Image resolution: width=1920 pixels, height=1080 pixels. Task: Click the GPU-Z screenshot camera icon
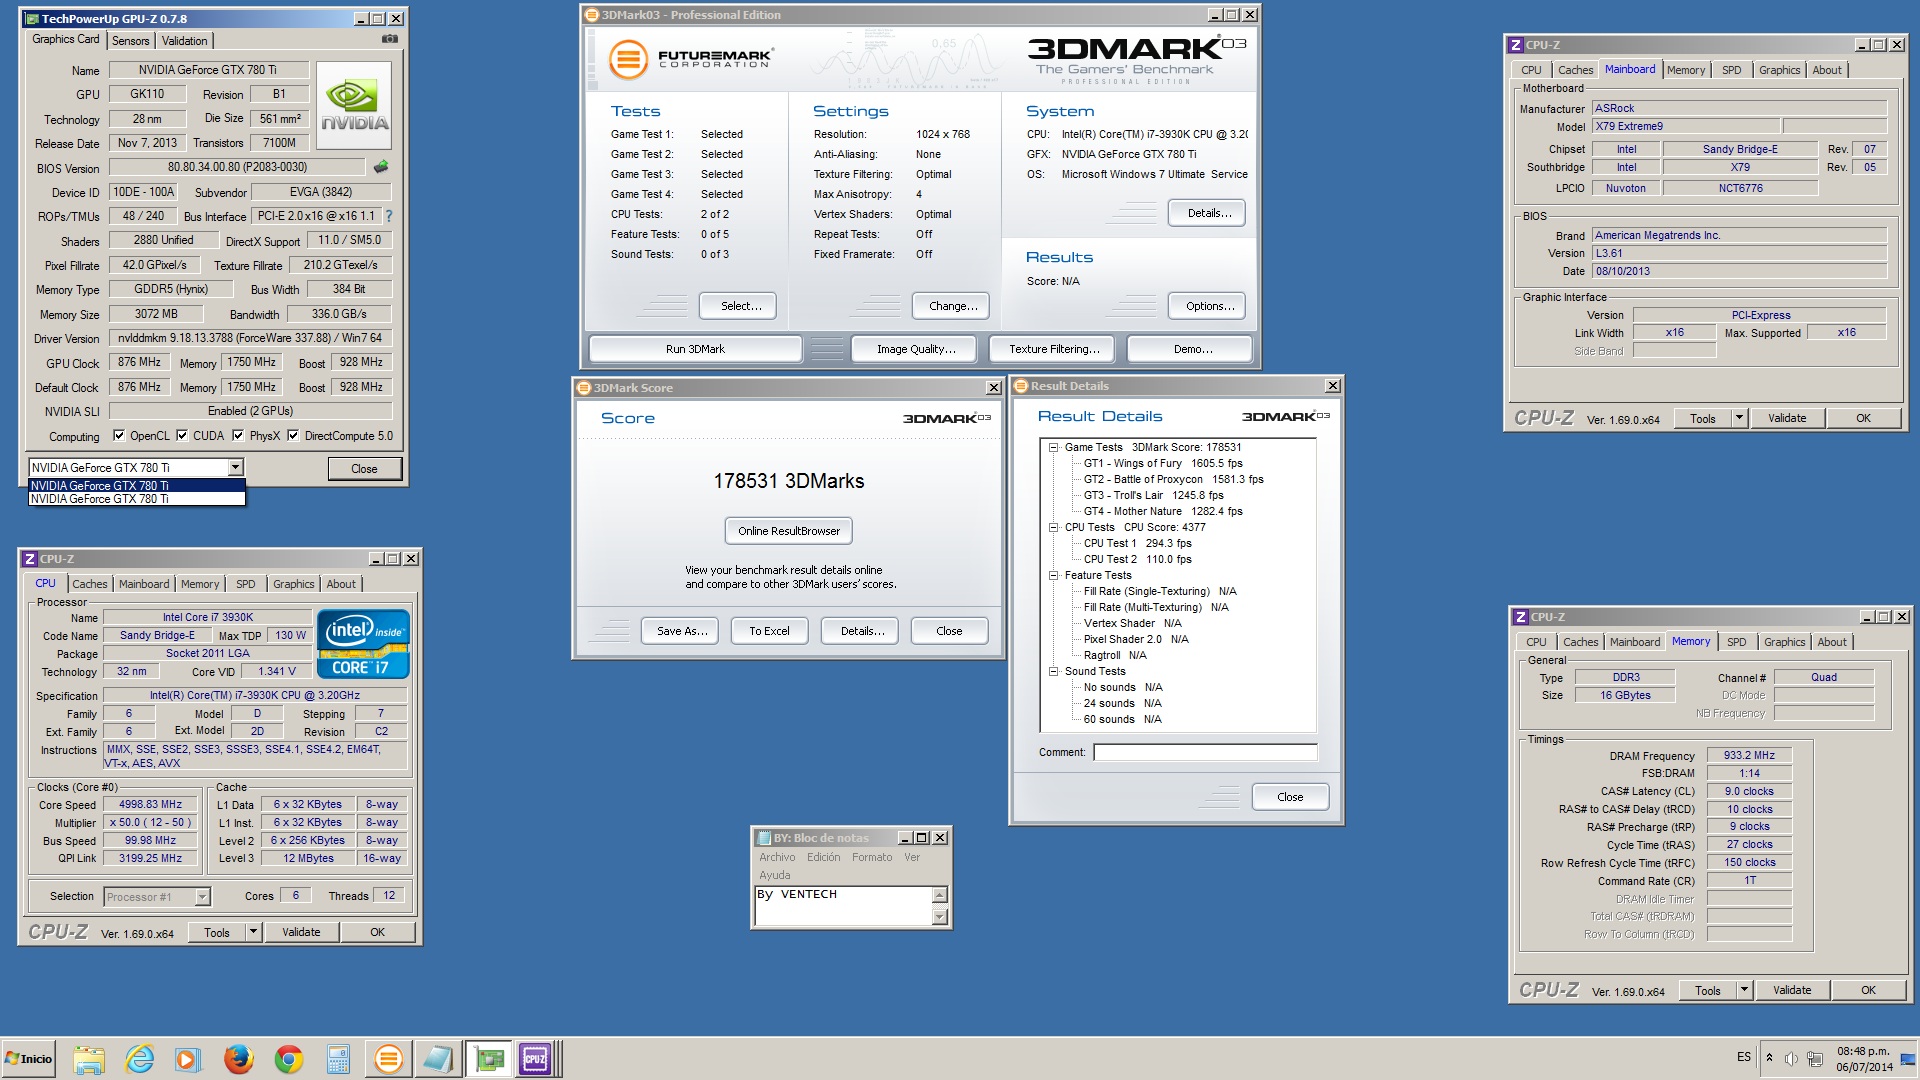(390, 39)
